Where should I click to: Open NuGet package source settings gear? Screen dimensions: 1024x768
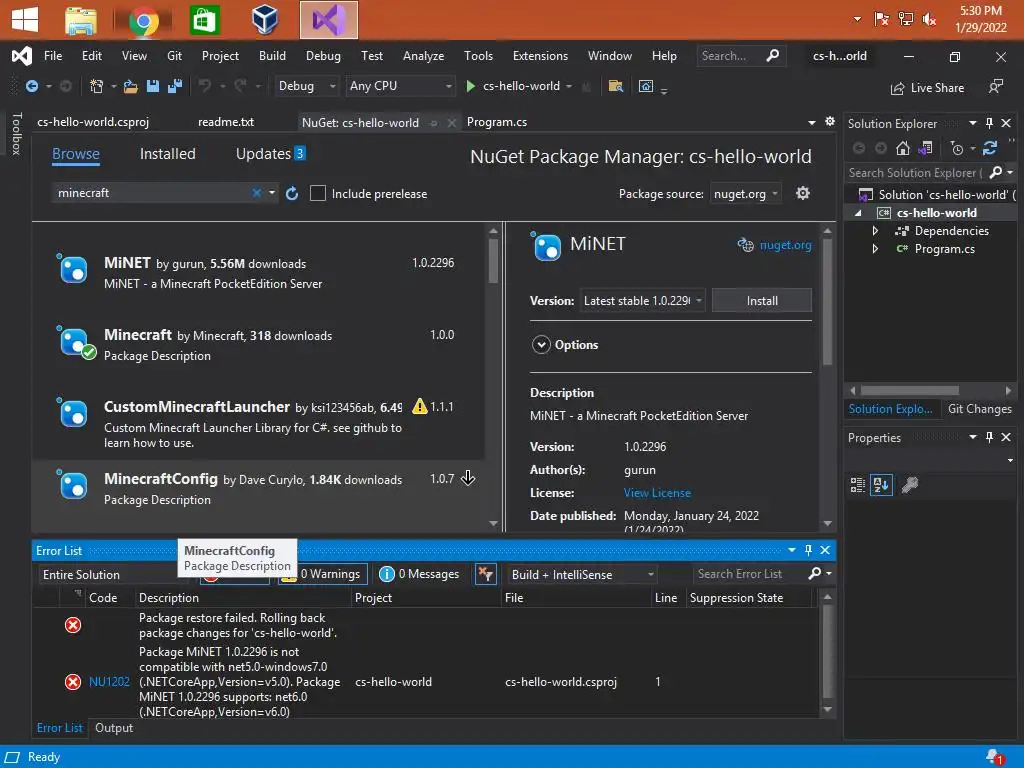click(803, 193)
